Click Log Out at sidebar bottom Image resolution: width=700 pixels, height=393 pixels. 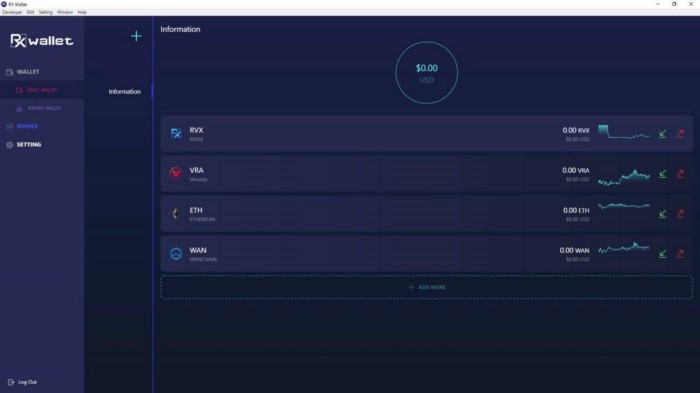(28, 382)
